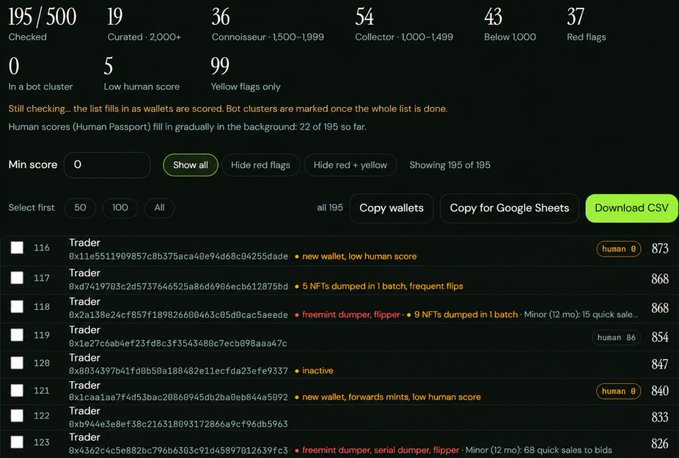Image resolution: width=679 pixels, height=458 pixels.
Task: Switch to Hide red flags filter
Action: [x=260, y=165]
